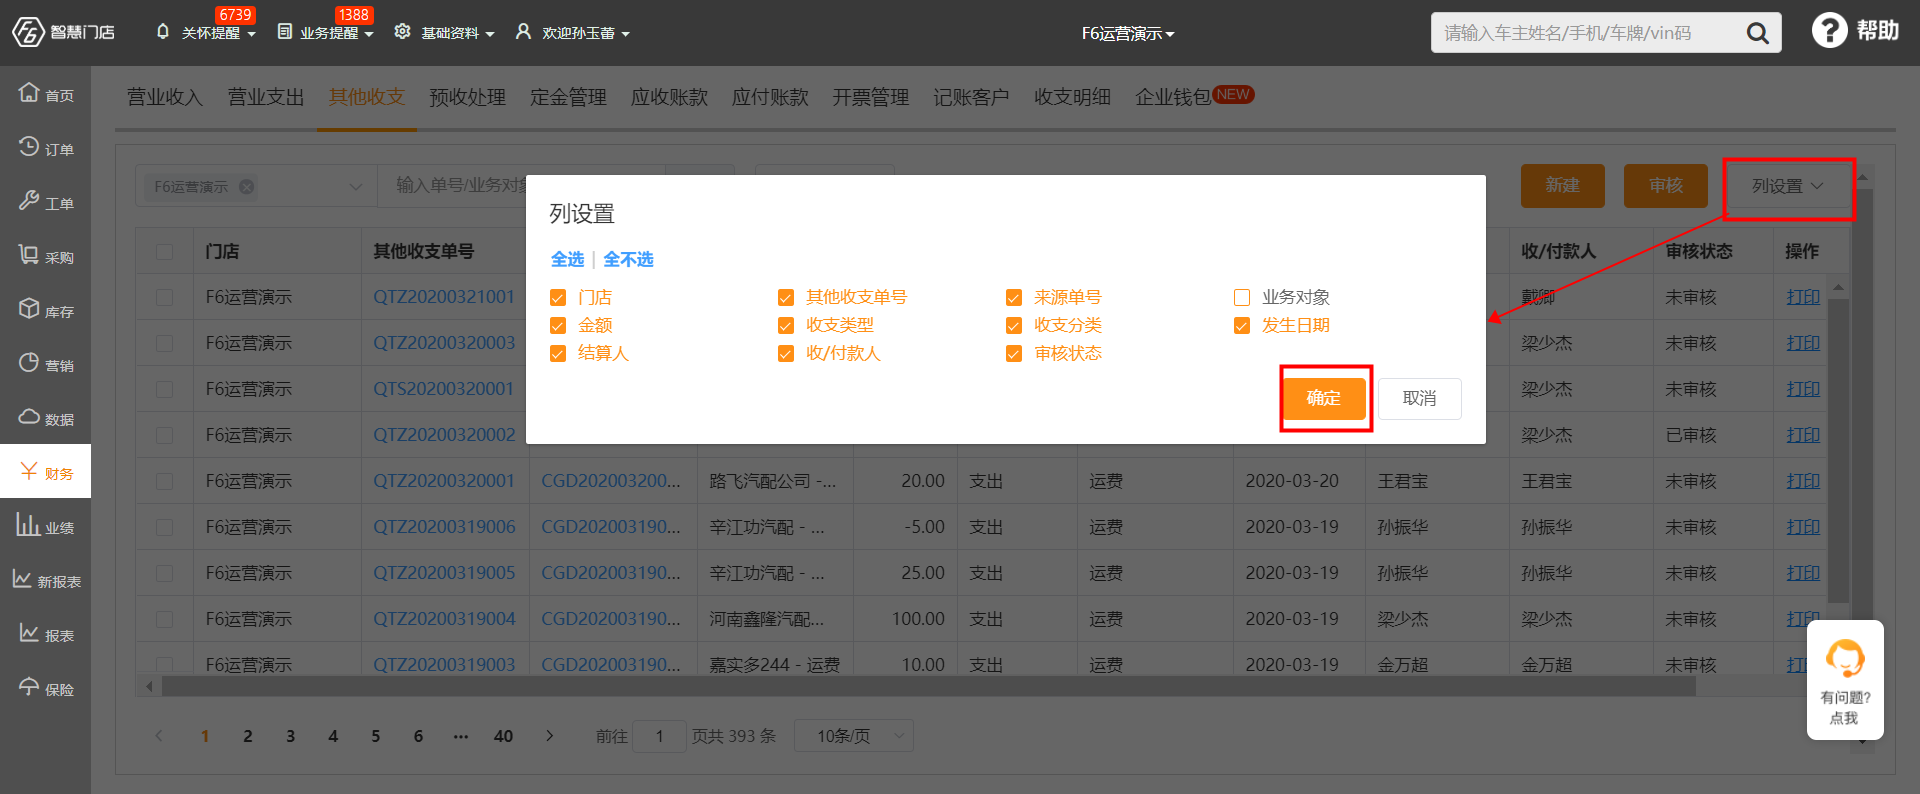Viewport: 1920px width, 794px height.
Task: Open the 帮助 help question icon
Action: tap(1829, 30)
